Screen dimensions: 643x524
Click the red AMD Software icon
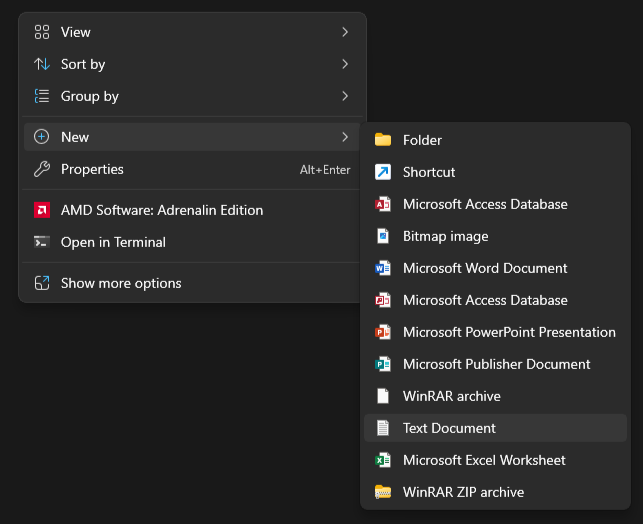(x=42, y=210)
